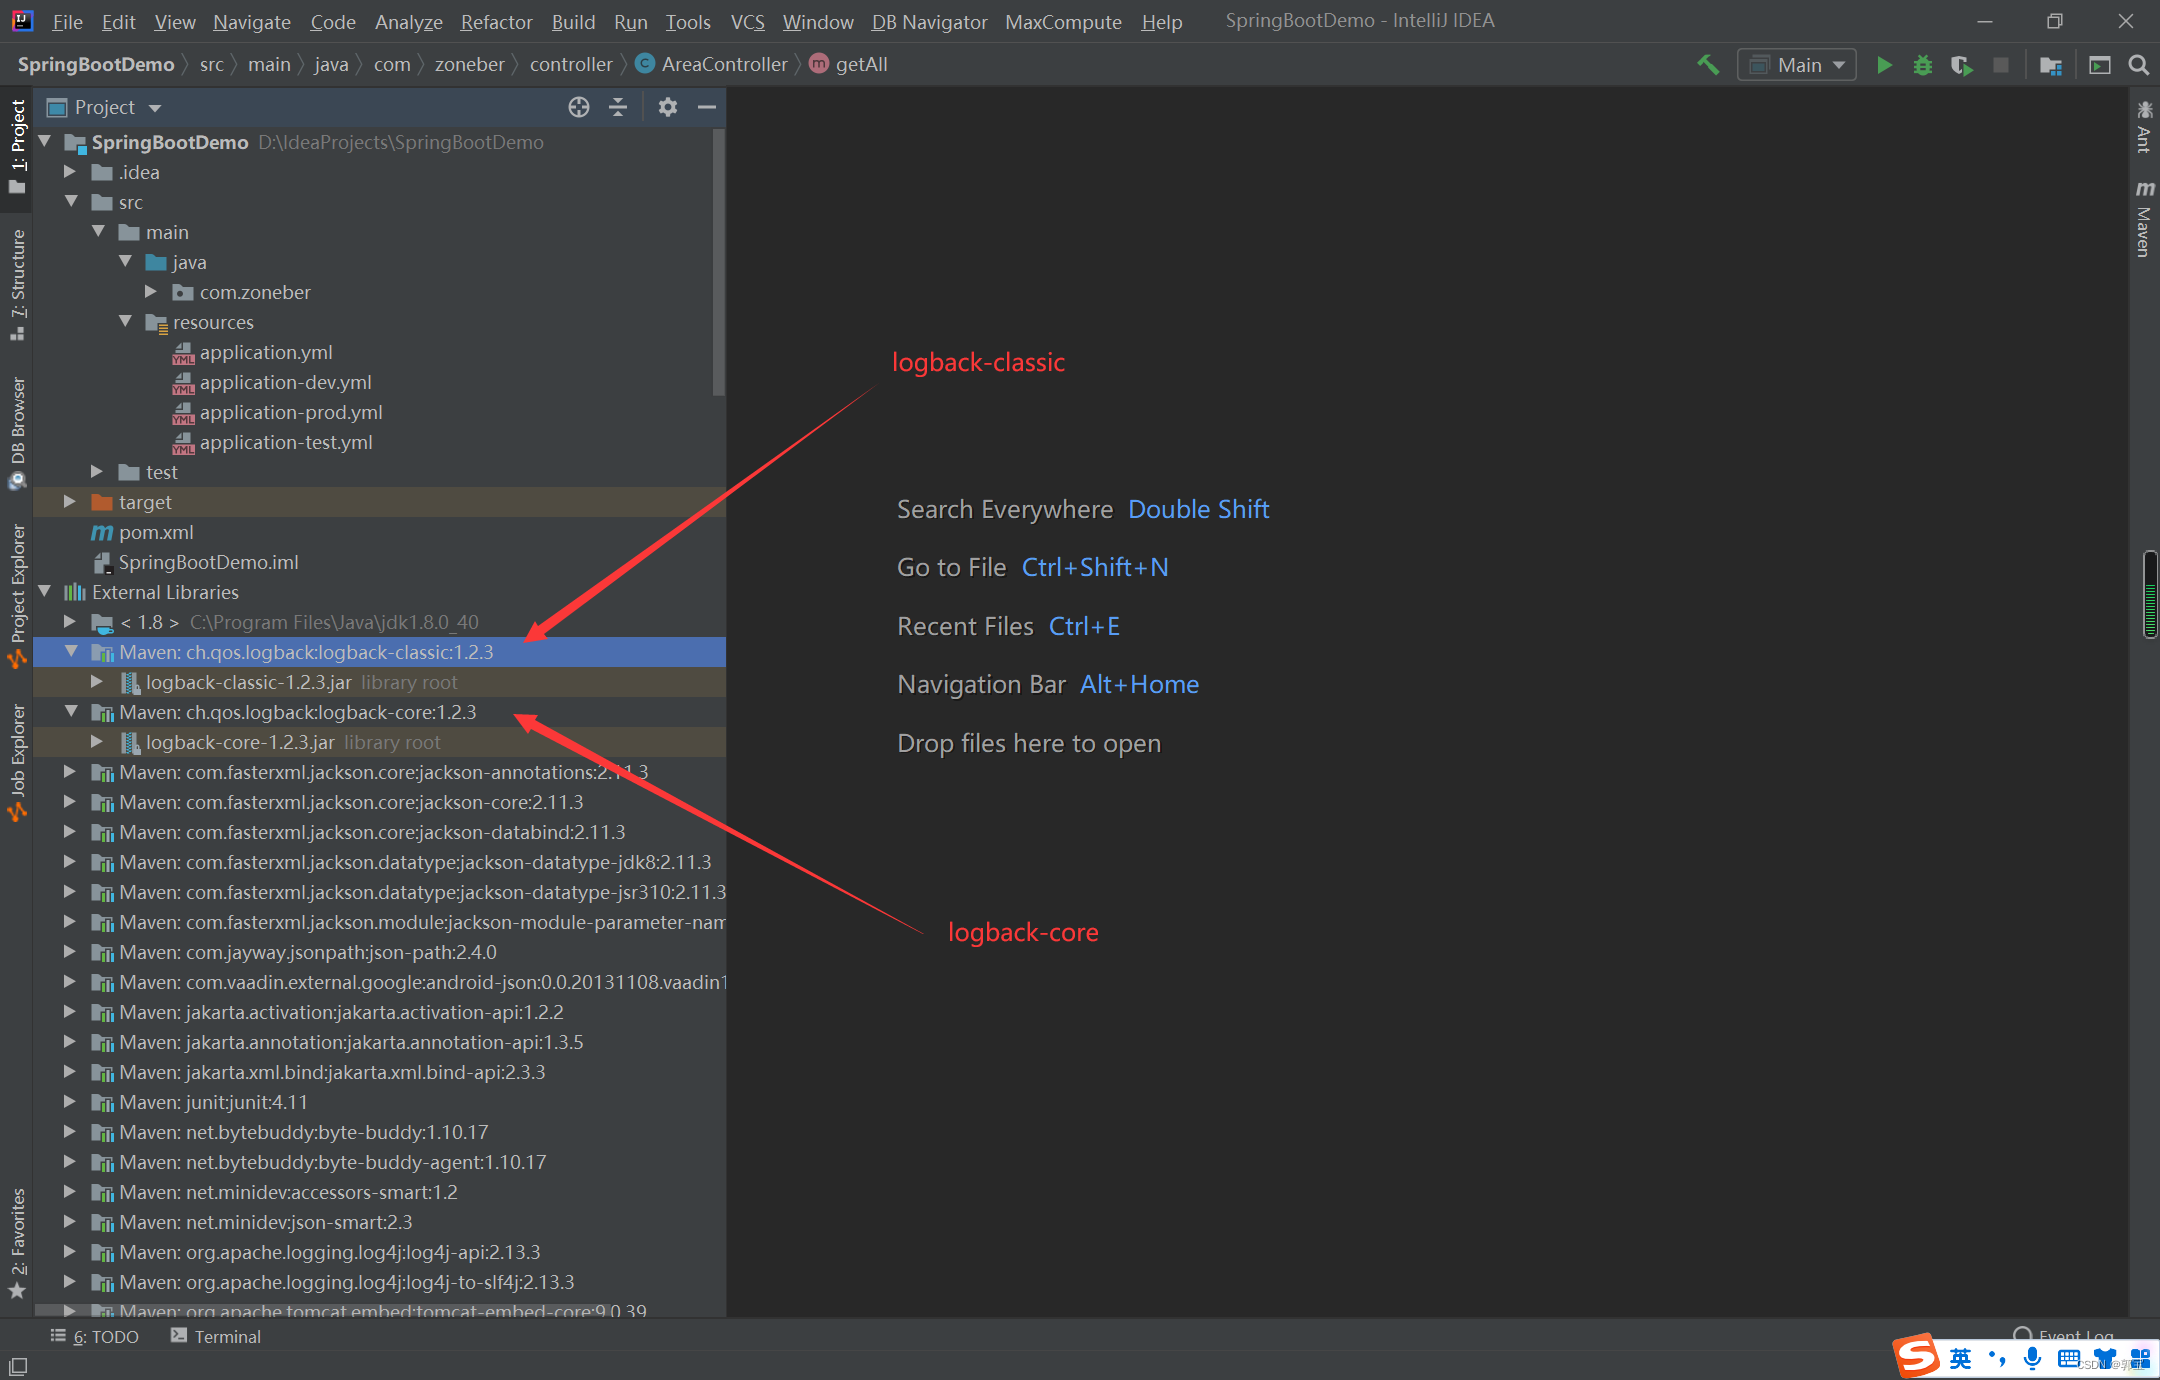Hide the Project tool window with minus icon
2160x1380 pixels.
[707, 107]
